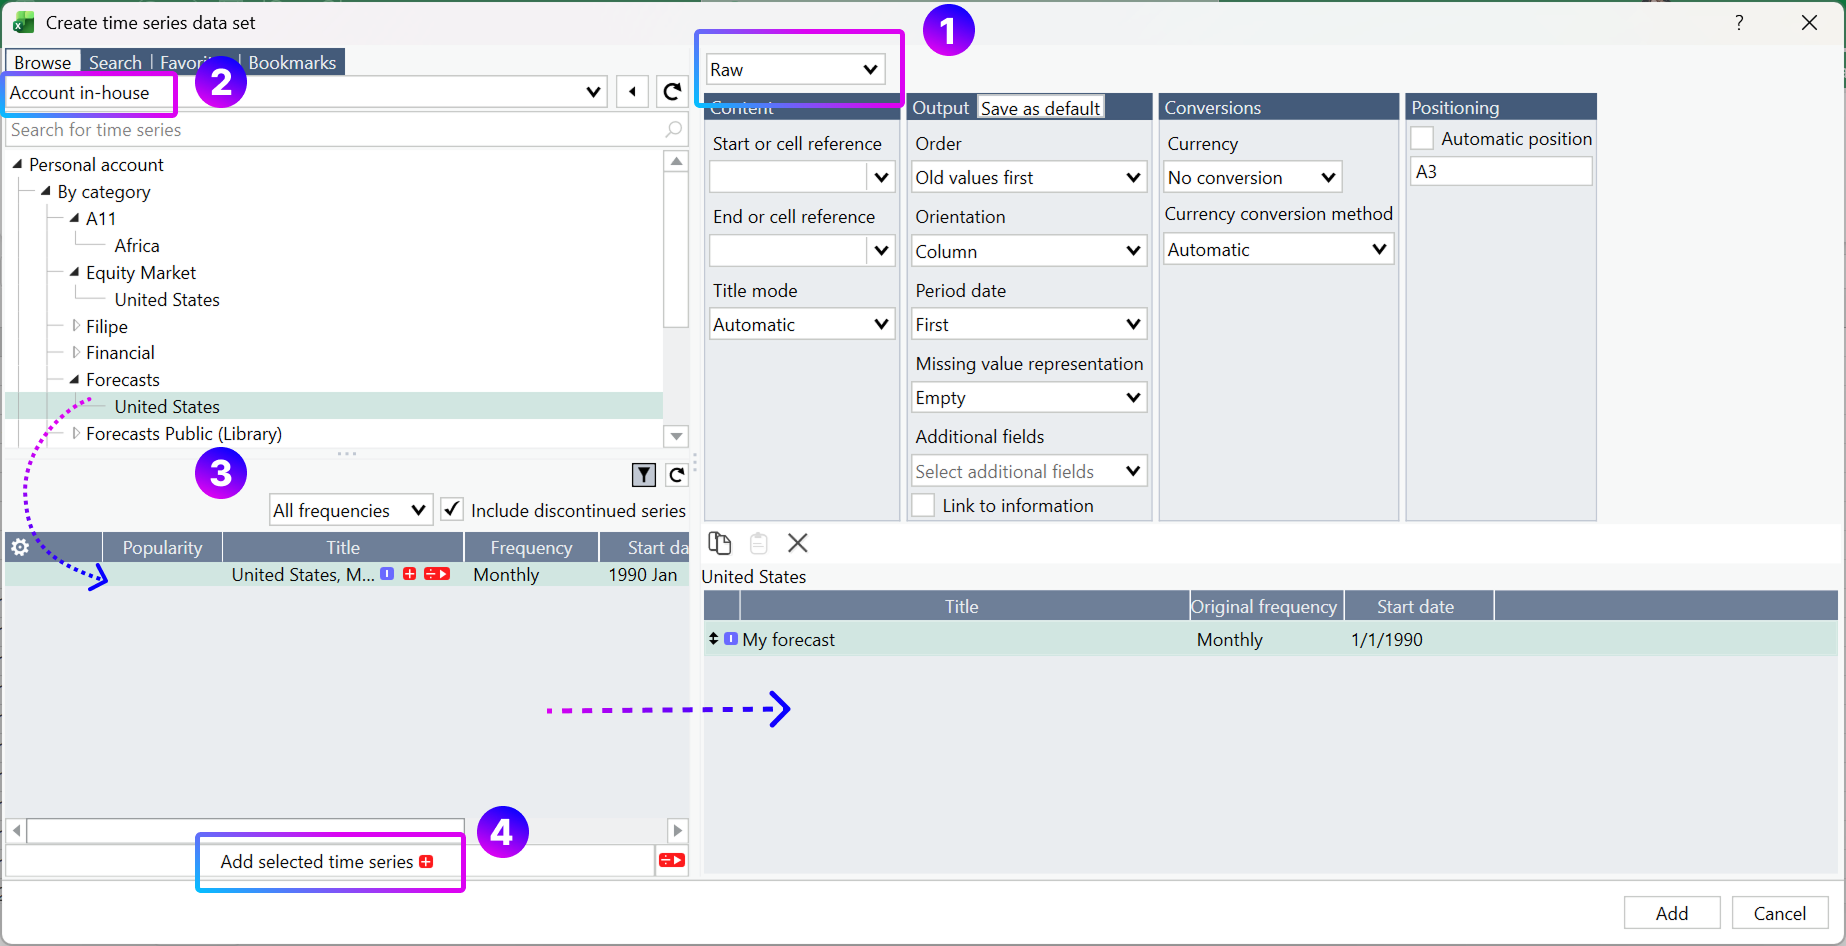1846x946 pixels.
Task: Enable Automatic position checkbox
Action: pos(1422,138)
